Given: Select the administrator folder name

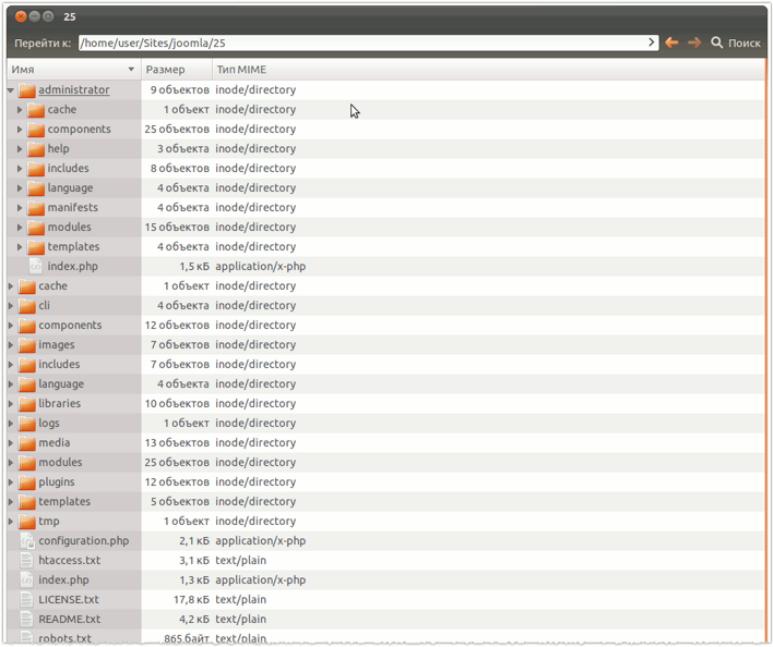Looking at the screenshot, I should 74,90.
